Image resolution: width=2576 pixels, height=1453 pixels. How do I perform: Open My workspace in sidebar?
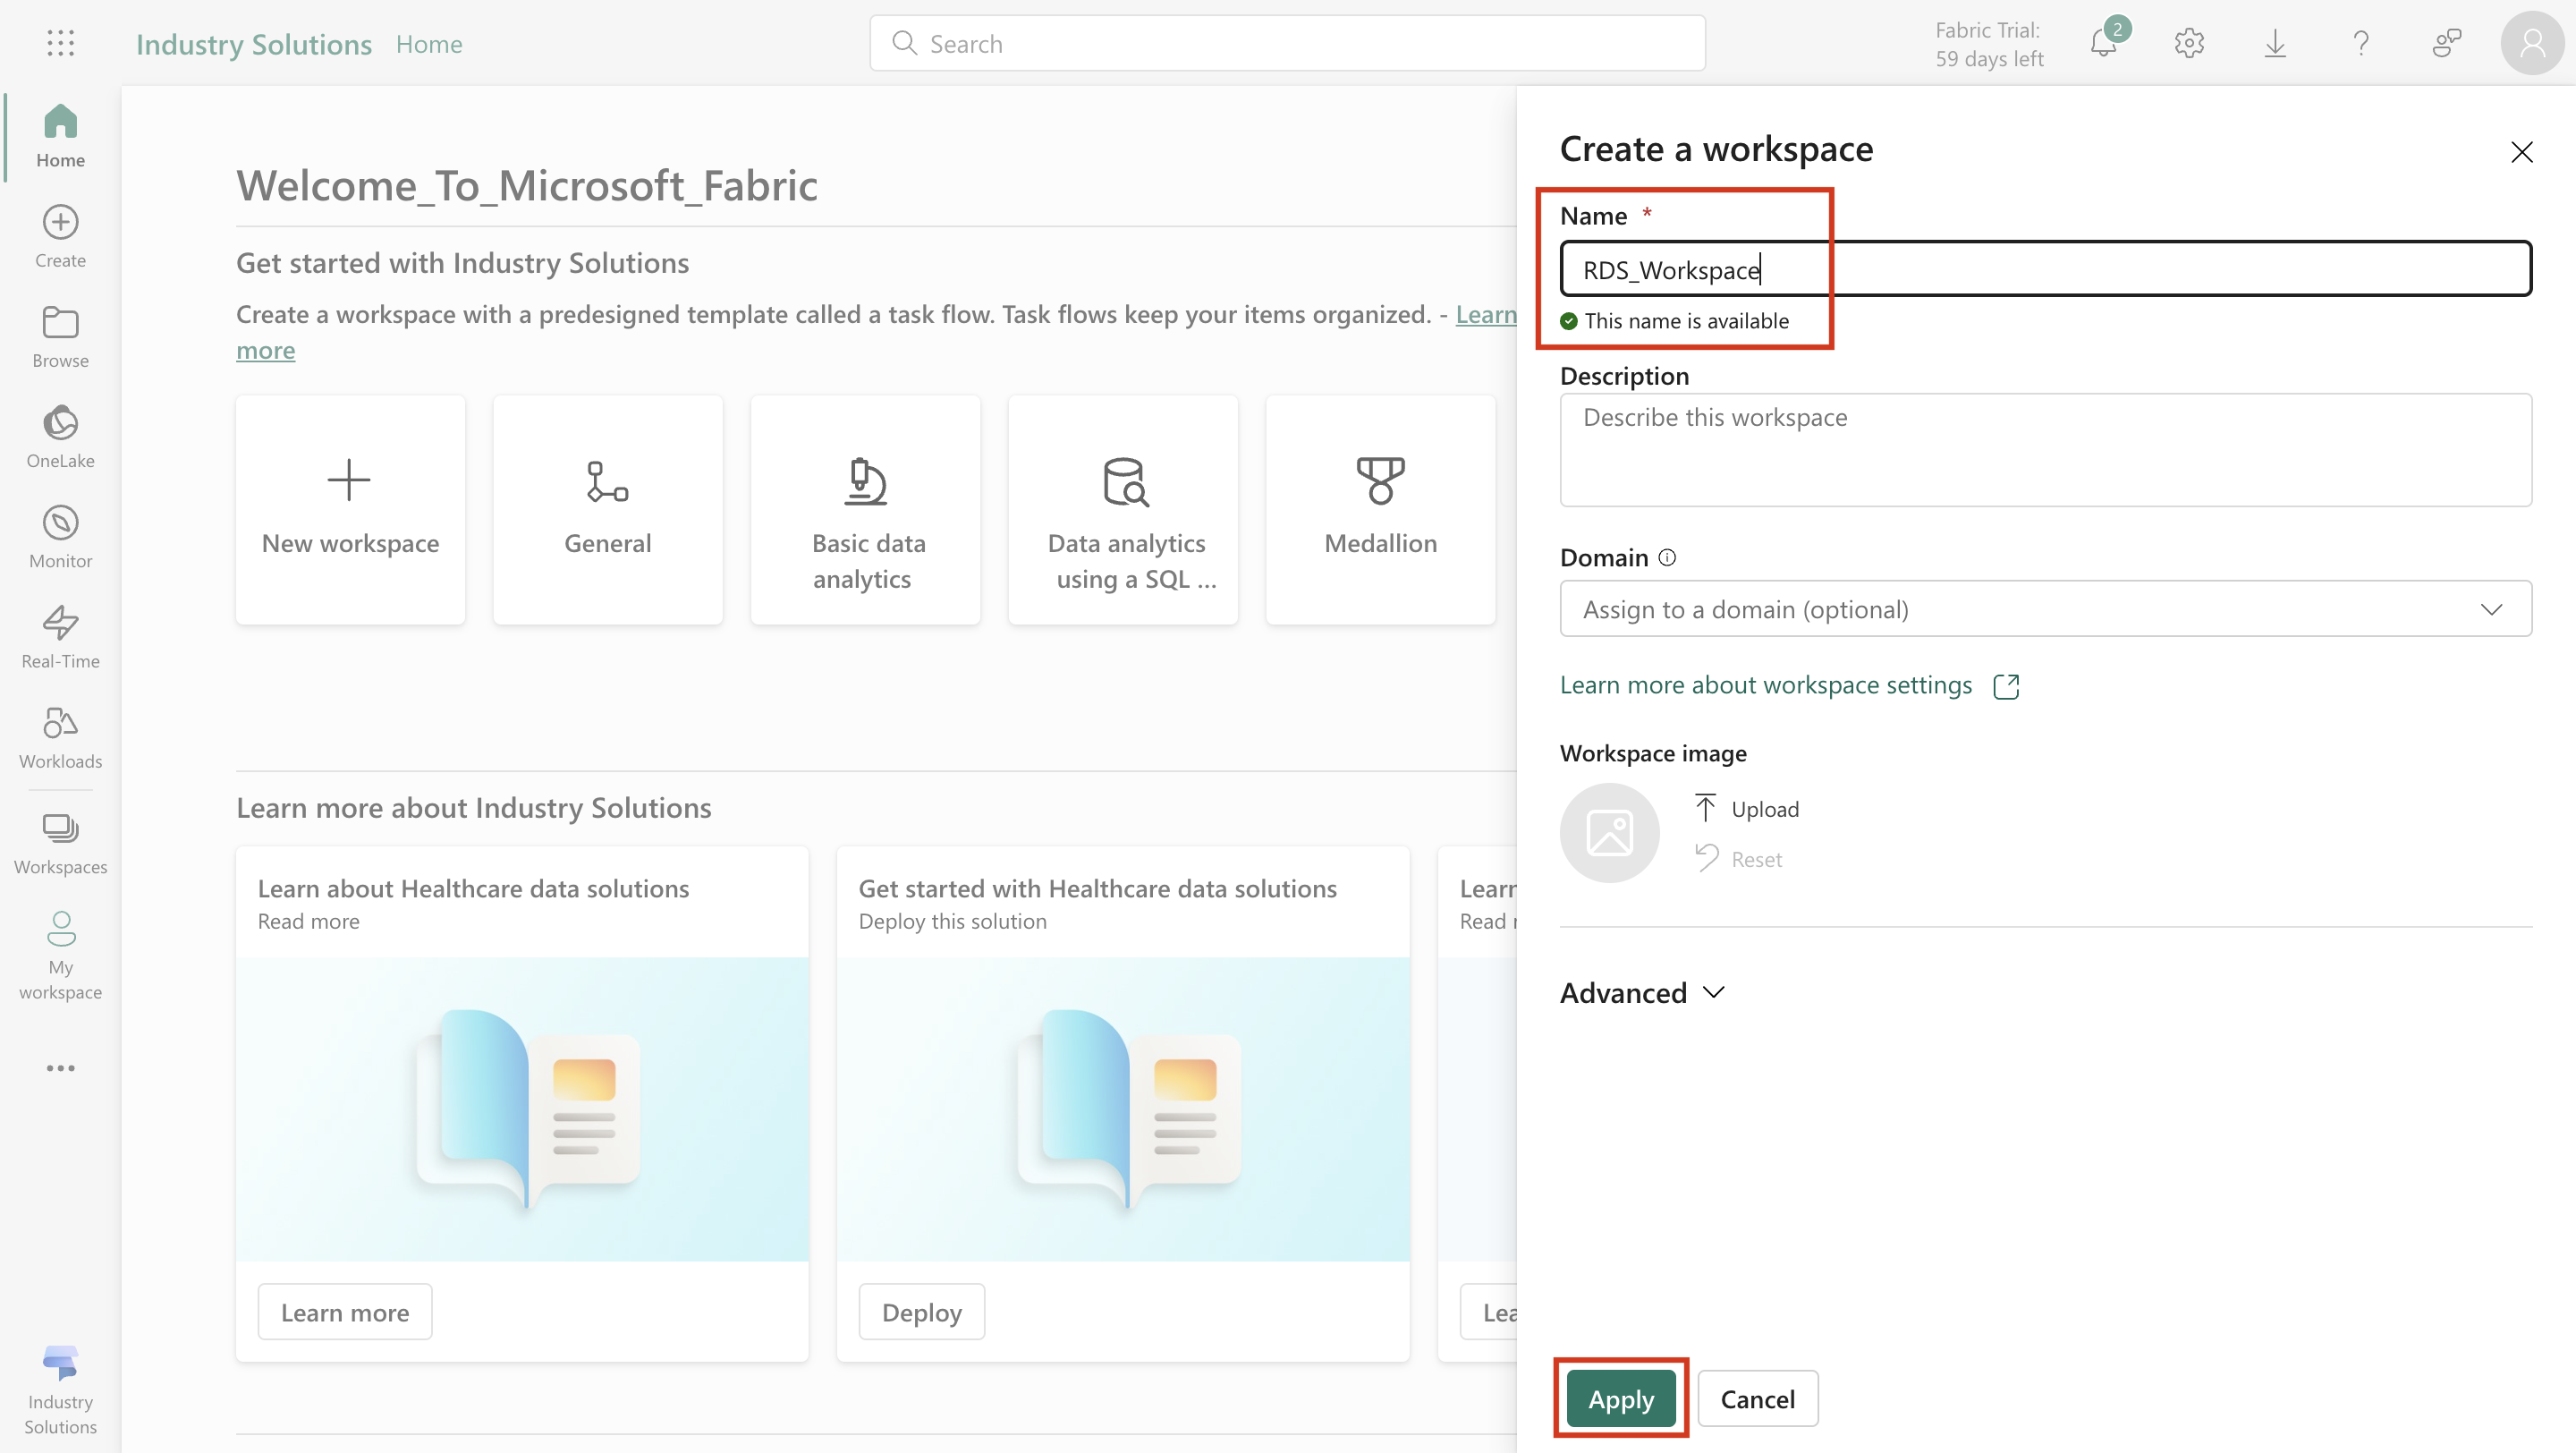pos(60,955)
